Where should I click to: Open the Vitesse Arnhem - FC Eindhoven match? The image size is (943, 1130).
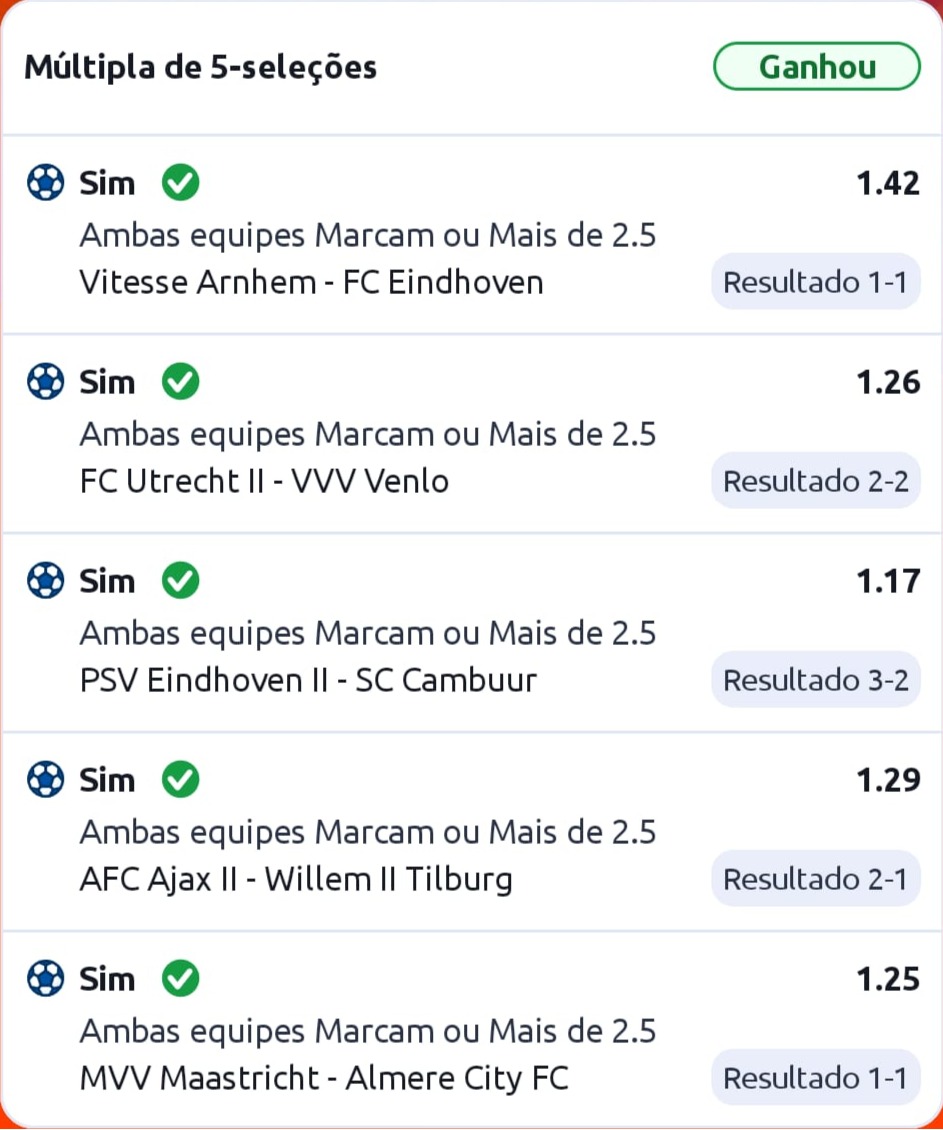click(311, 282)
